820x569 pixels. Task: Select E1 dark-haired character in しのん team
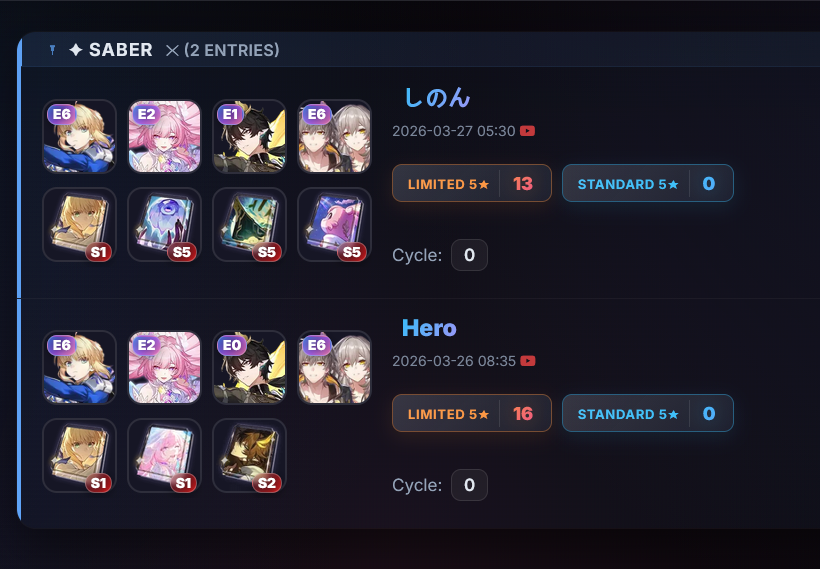click(x=249, y=136)
